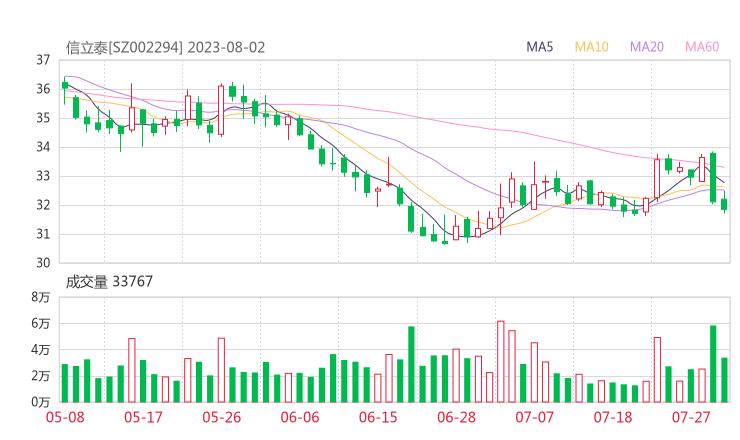Click the price axis label 32
This screenshot has width=740, height=440.
pyautogui.click(x=43, y=205)
